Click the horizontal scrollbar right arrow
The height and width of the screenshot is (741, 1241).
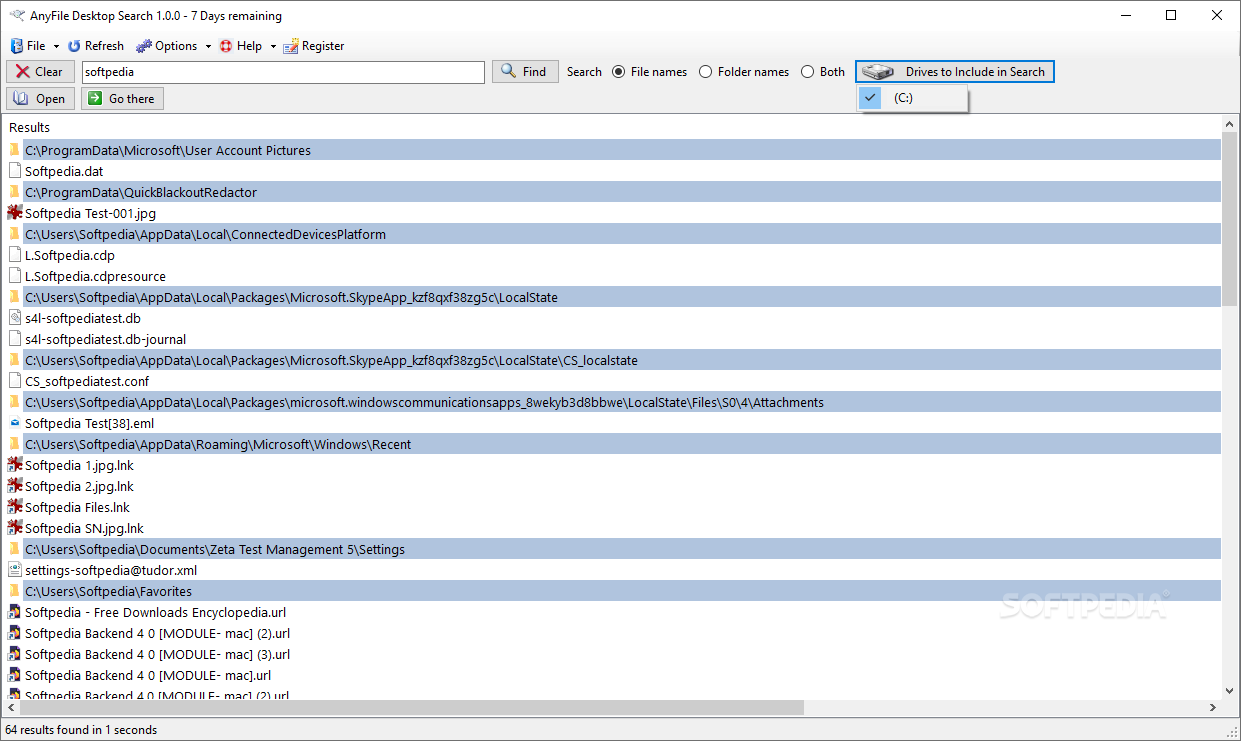[1213, 707]
